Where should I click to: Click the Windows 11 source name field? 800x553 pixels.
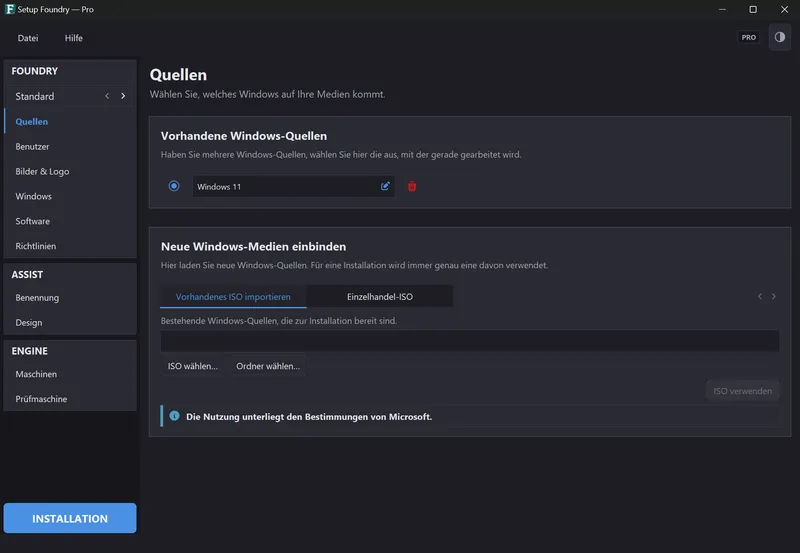pyautogui.click(x=293, y=186)
